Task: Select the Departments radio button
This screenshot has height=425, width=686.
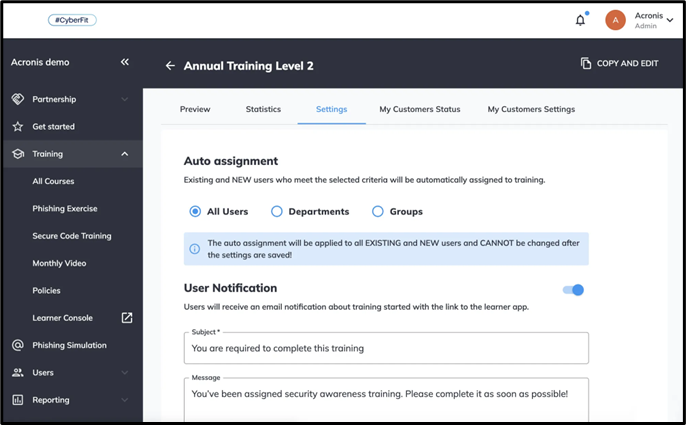Action: click(276, 211)
